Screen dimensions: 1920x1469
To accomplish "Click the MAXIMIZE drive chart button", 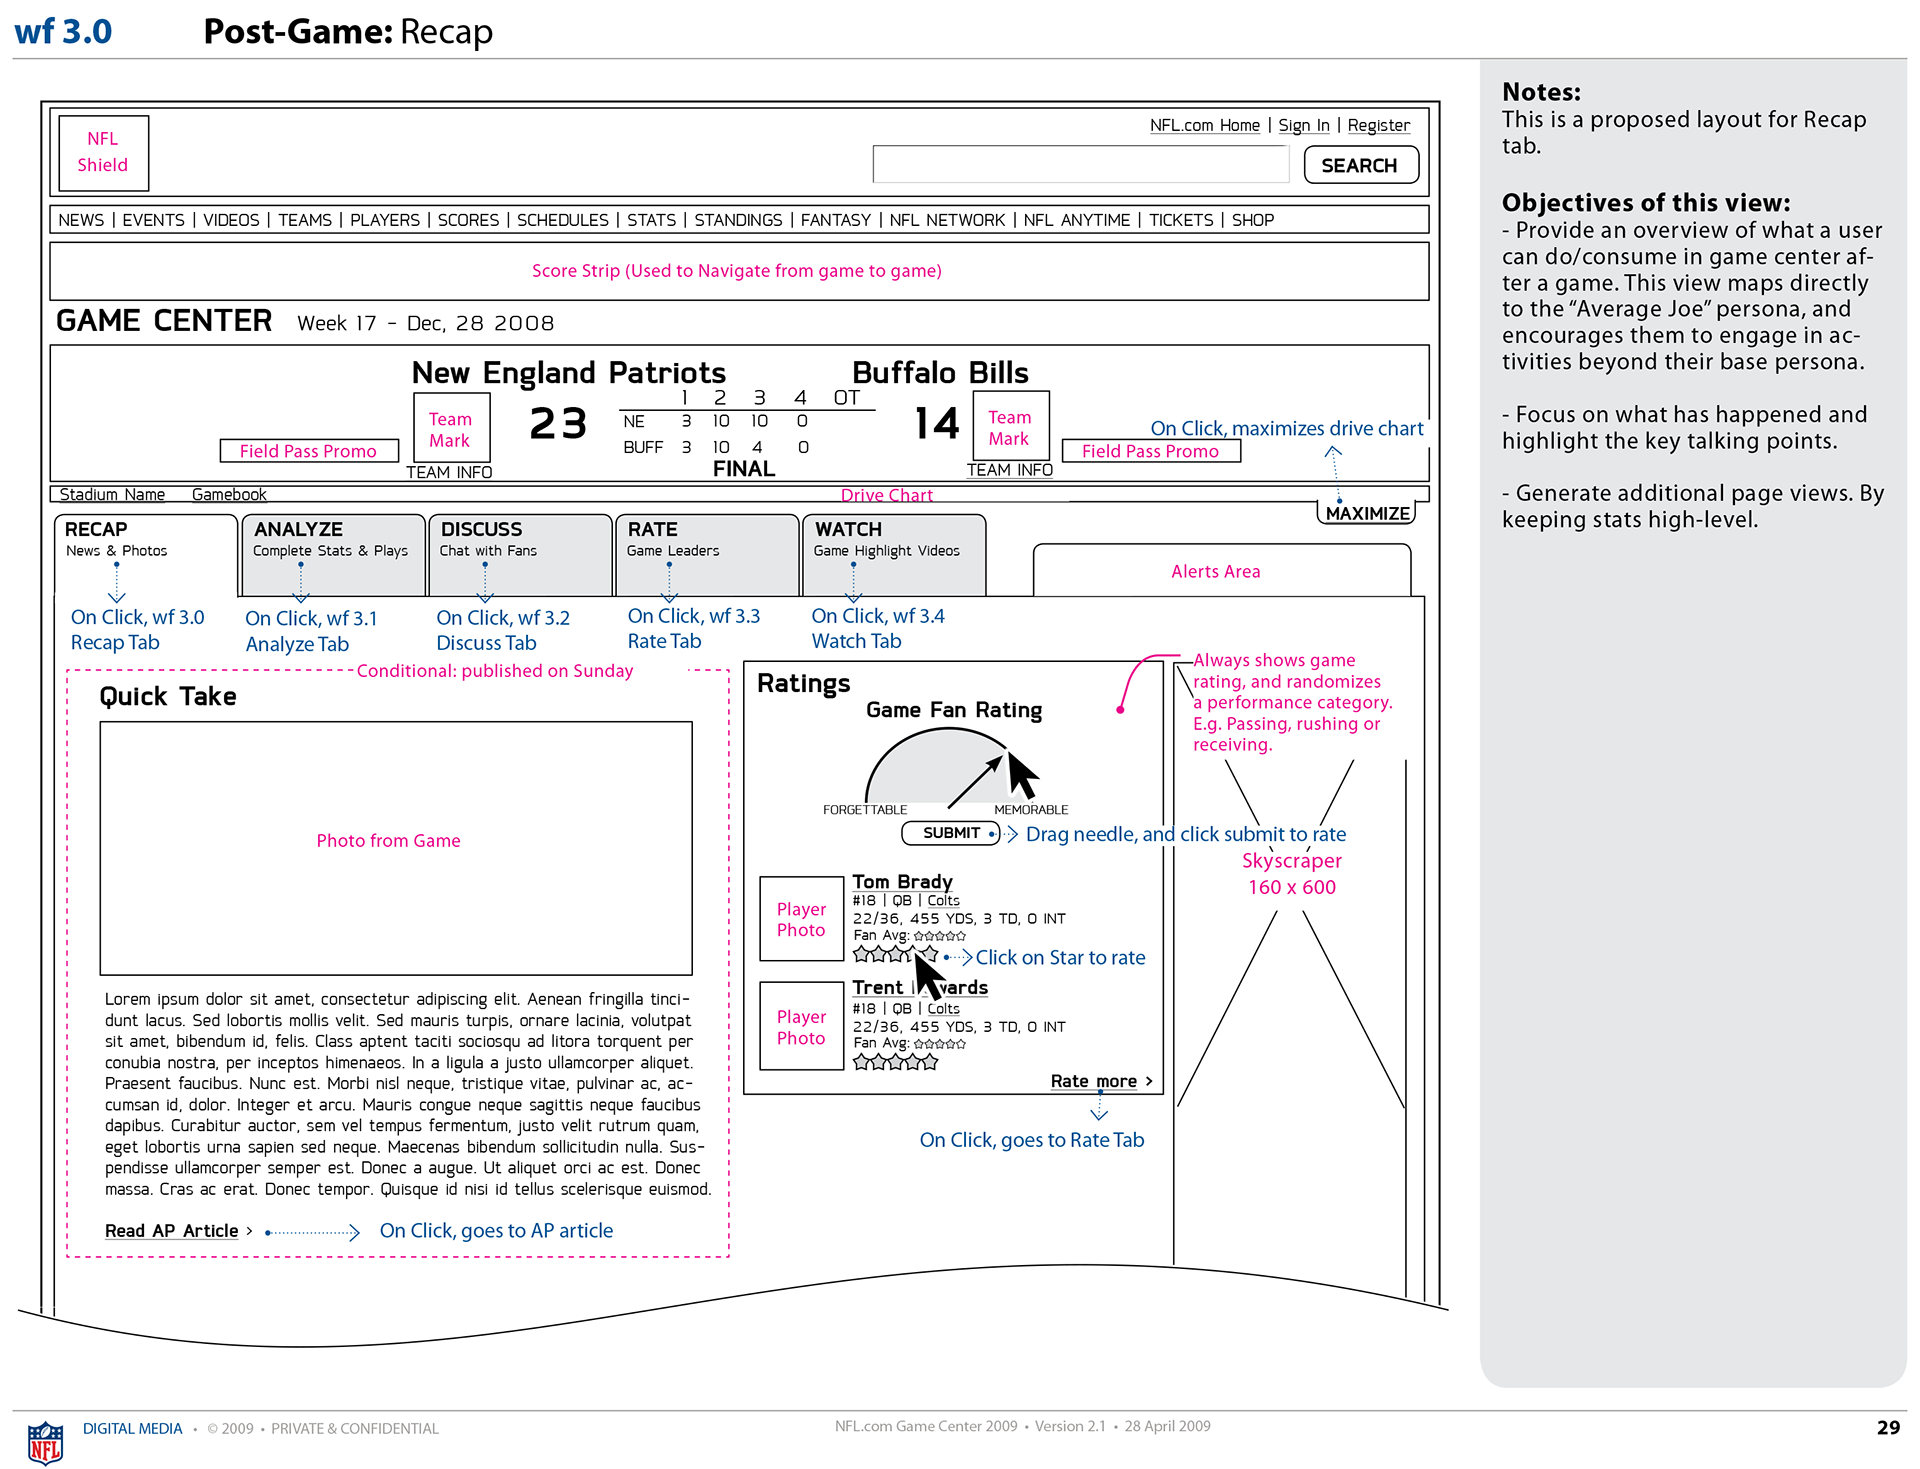I will pyautogui.click(x=1367, y=513).
